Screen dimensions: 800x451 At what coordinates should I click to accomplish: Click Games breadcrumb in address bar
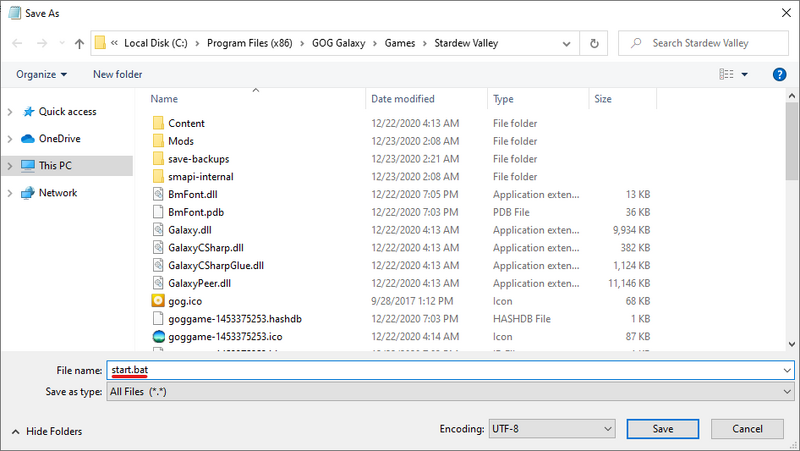[399, 43]
